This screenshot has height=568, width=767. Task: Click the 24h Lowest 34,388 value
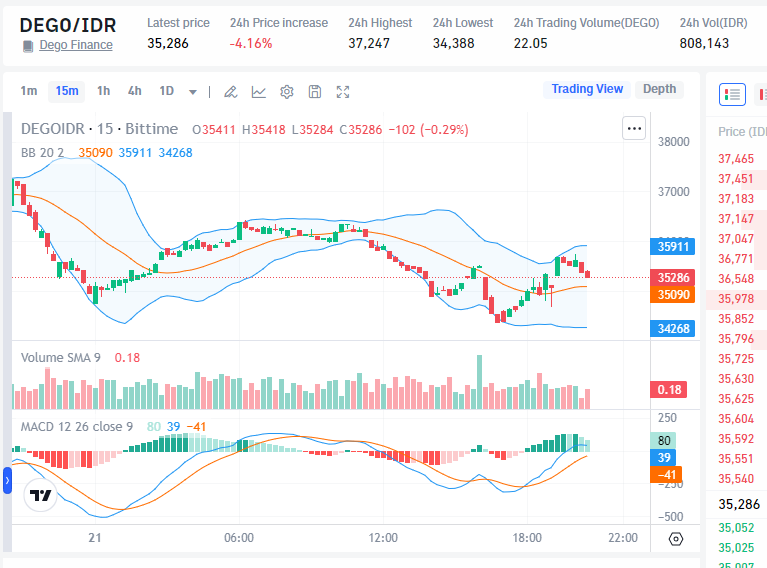pyautogui.click(x=453, y=44)
